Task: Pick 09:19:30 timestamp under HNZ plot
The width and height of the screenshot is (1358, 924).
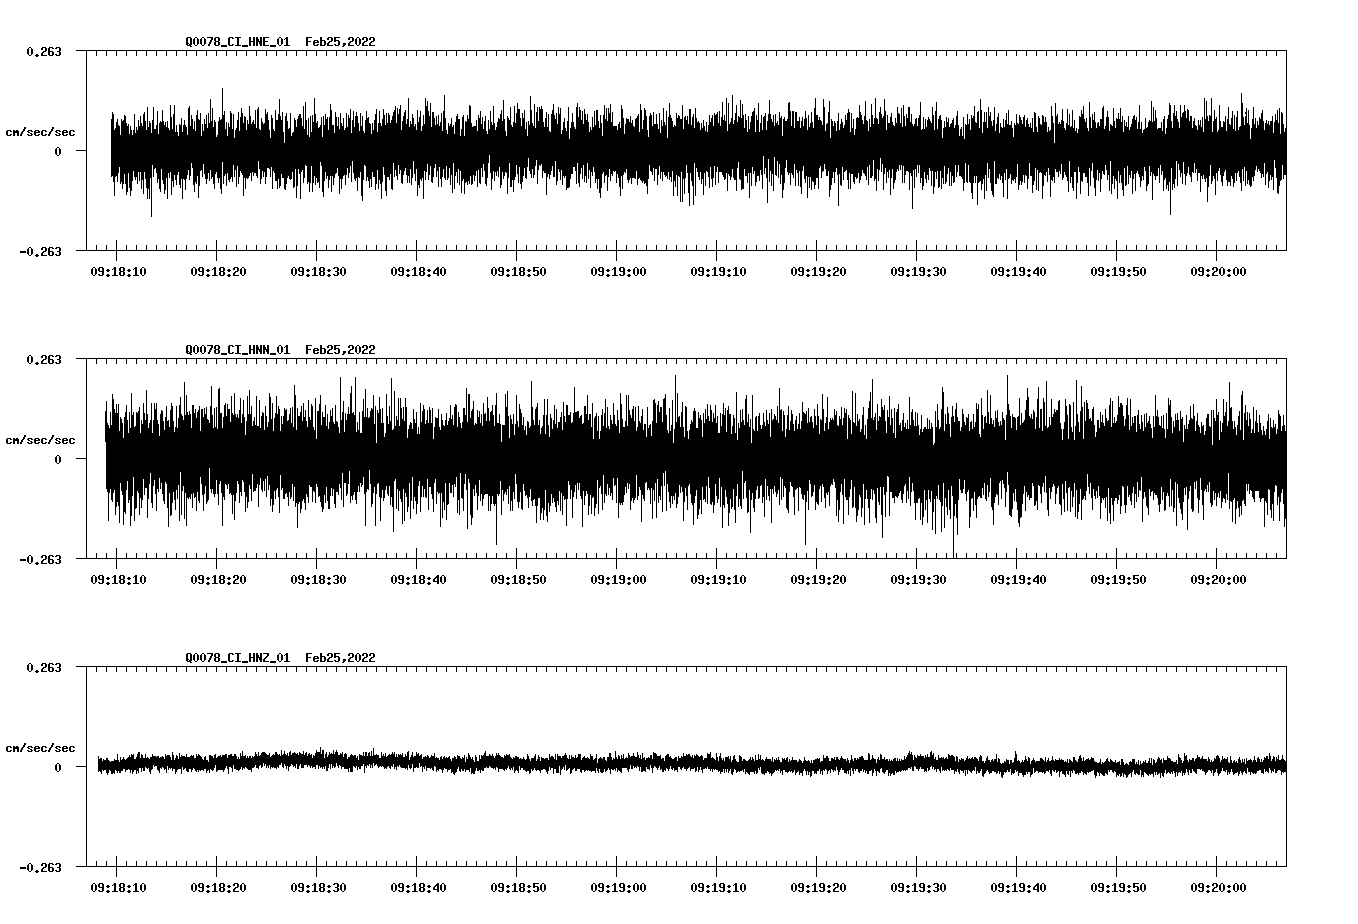Action: [918, 887]
